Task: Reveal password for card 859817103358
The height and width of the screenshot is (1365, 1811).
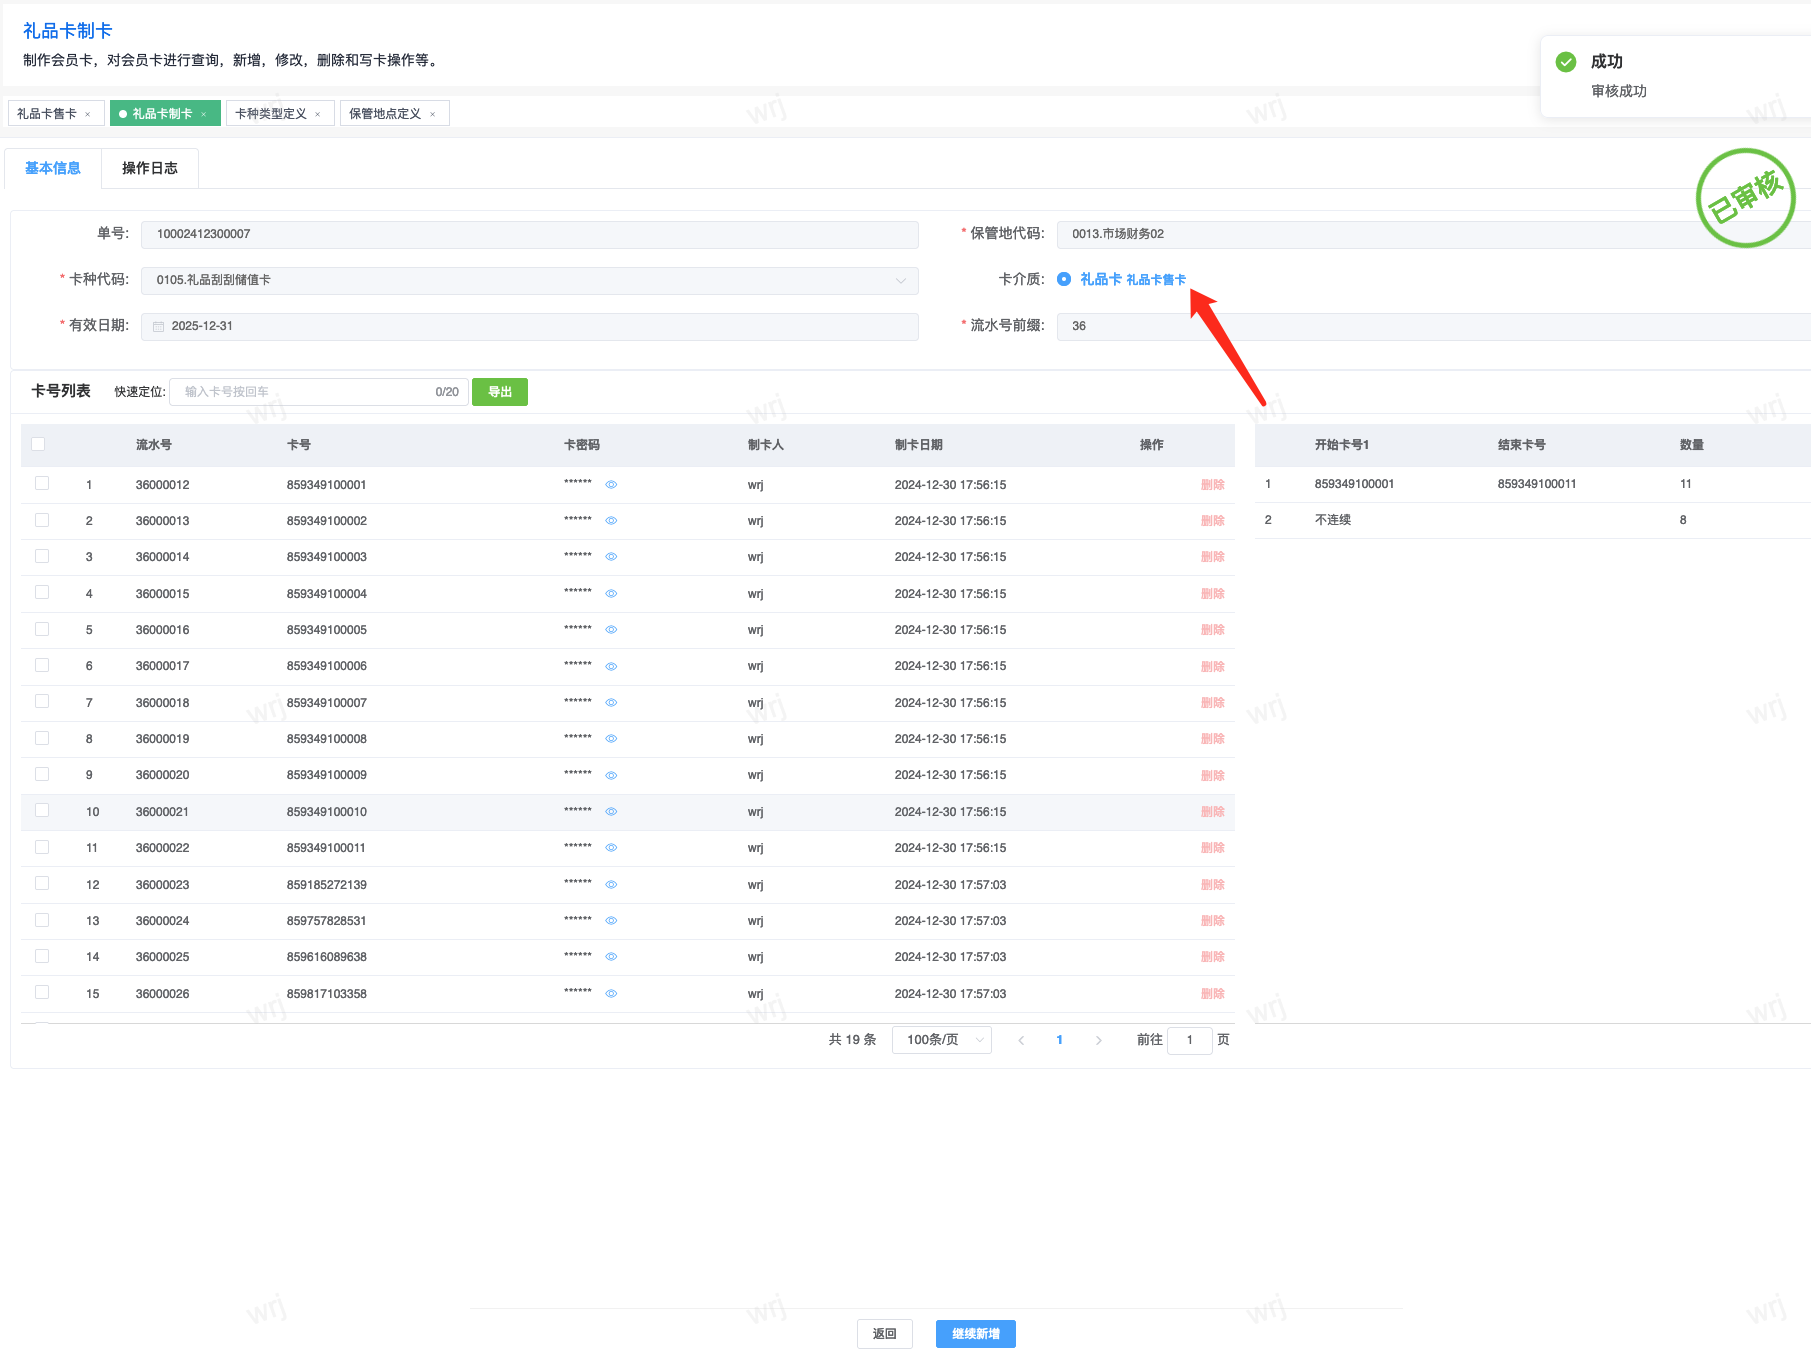Action: (611, 994)
